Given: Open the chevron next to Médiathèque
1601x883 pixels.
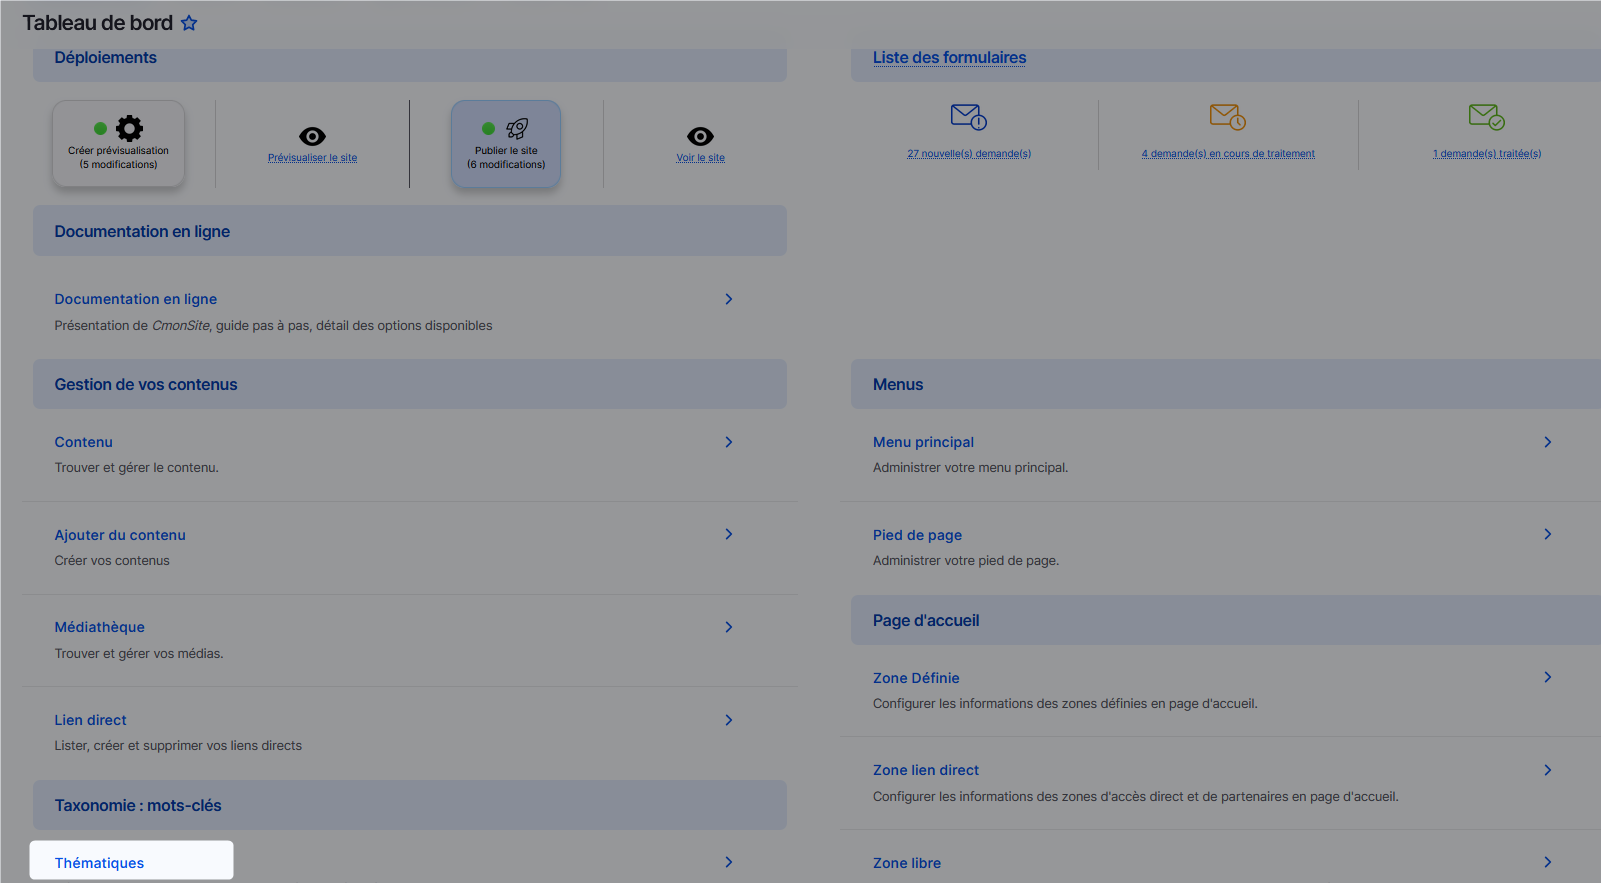Looking at the screenshot, I should coord(729,627).
